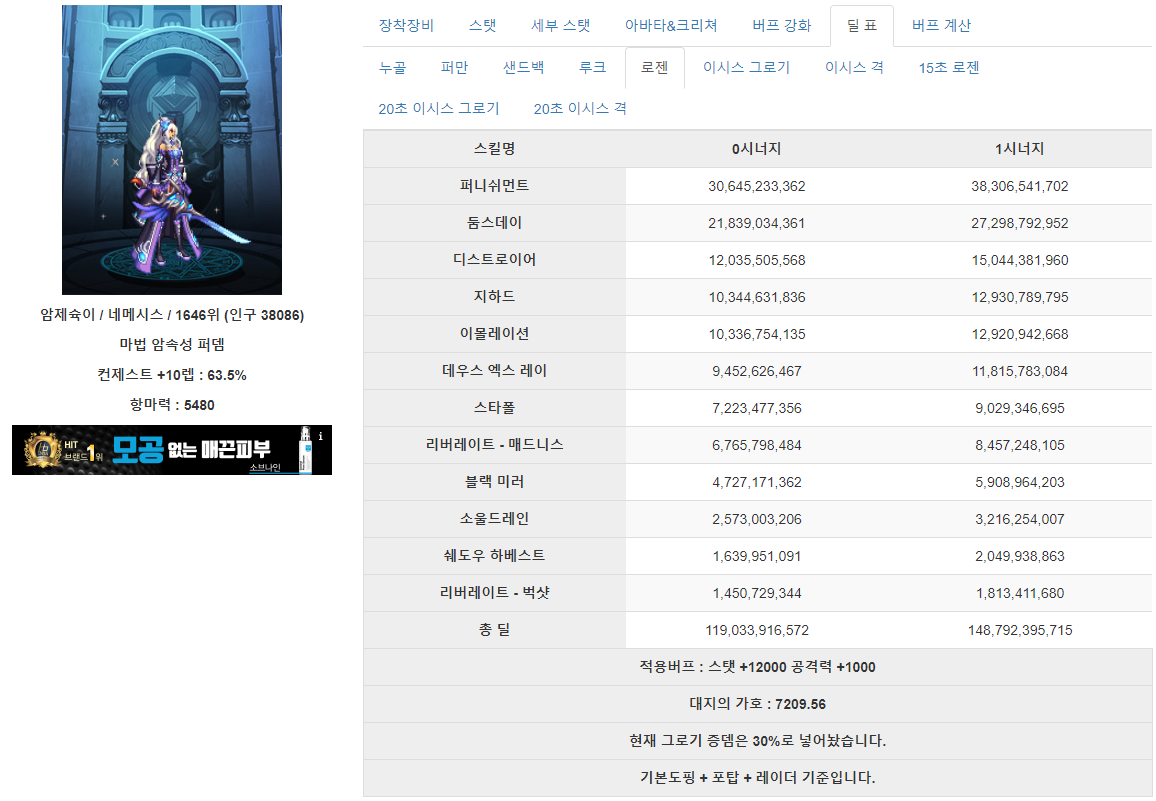The height and width of the screenshot is (801, 1156).
Task: Select the 아바타&크리쳐 tab
Action: 670,26
